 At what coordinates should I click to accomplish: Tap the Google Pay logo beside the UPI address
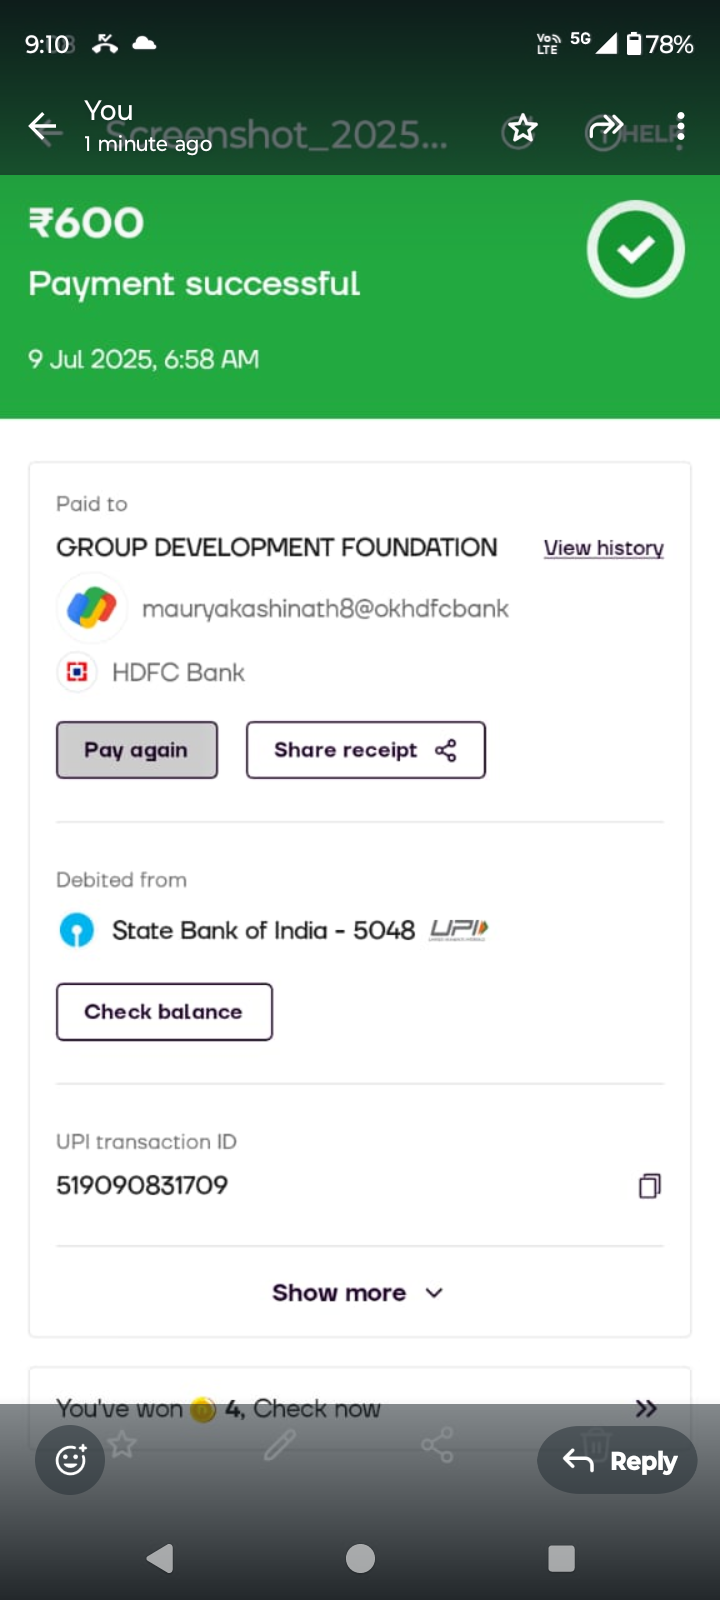[x=92, y=607]
